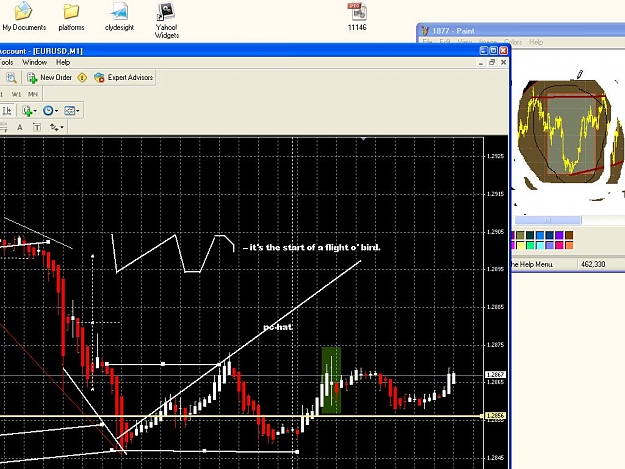This screenshot has width=625, height=469.
Task: Open the yellow diamond MetaEditor icon
Action: 82,77
